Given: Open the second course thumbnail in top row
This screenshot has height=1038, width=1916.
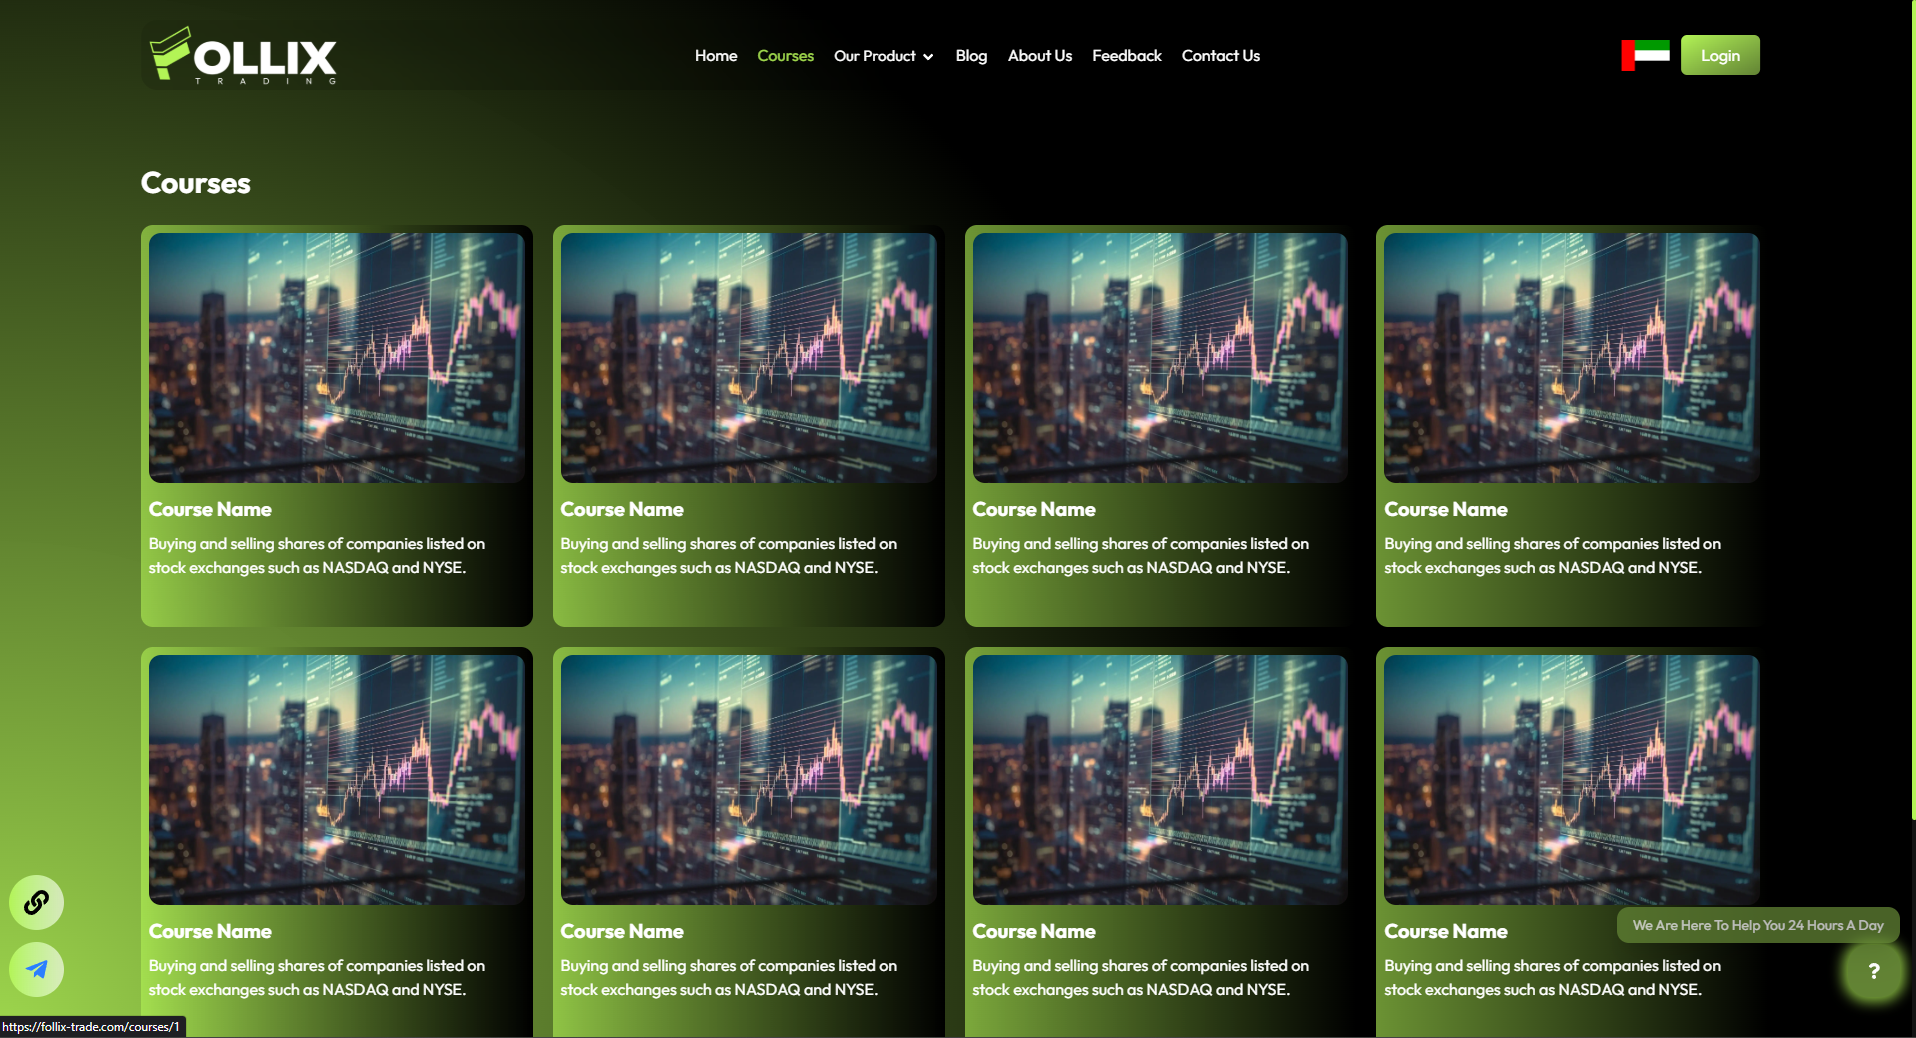Looking at the screenshot, I should (x=748, y=358).
